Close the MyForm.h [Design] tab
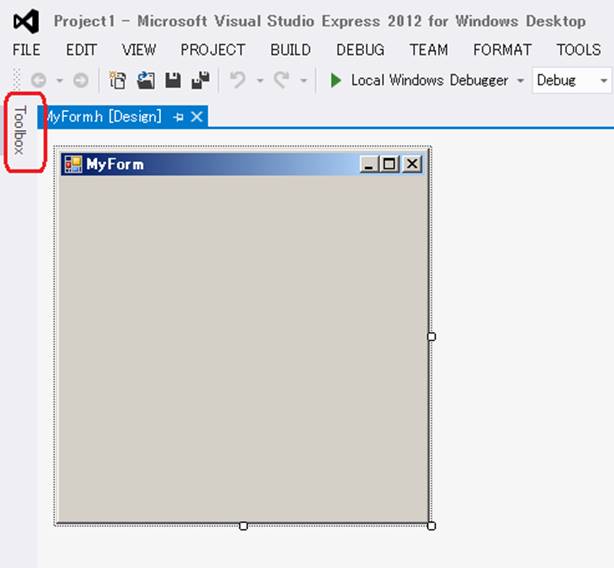Viewport: 614px width, 568px height. tap(197, 117)
